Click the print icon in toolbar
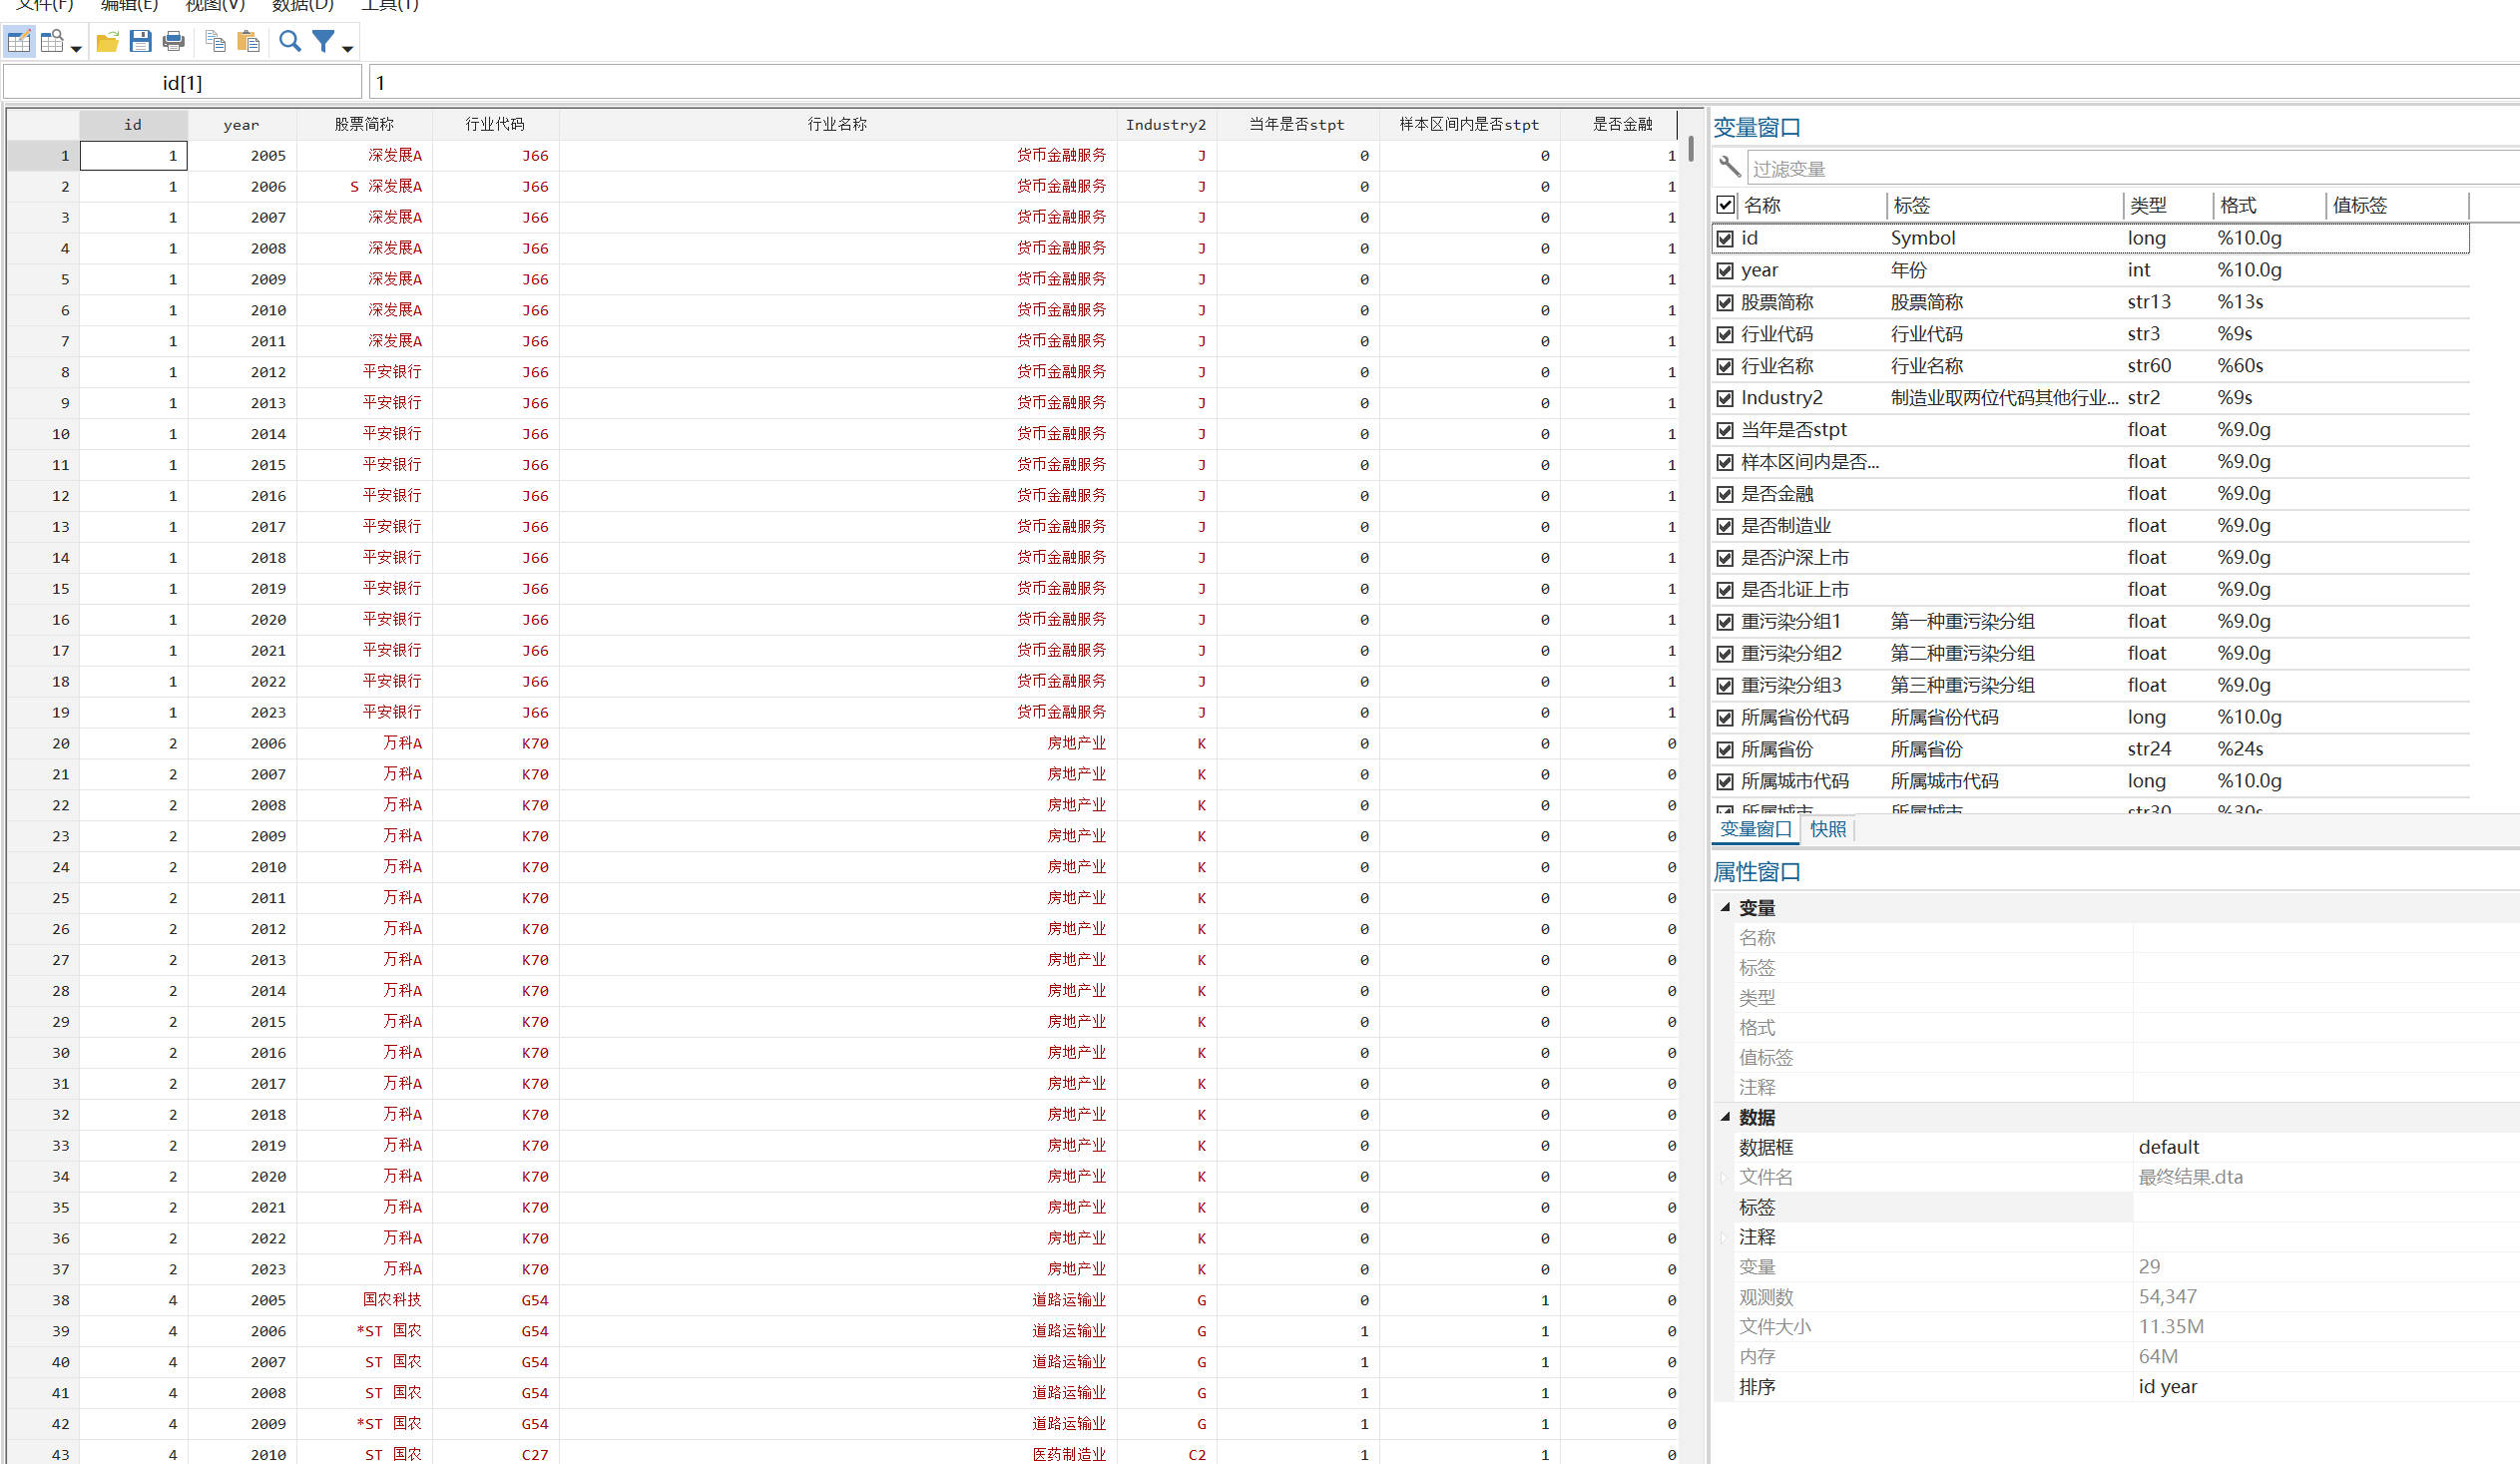The height and width of the screenshot is (1464, 2520). 173,42
